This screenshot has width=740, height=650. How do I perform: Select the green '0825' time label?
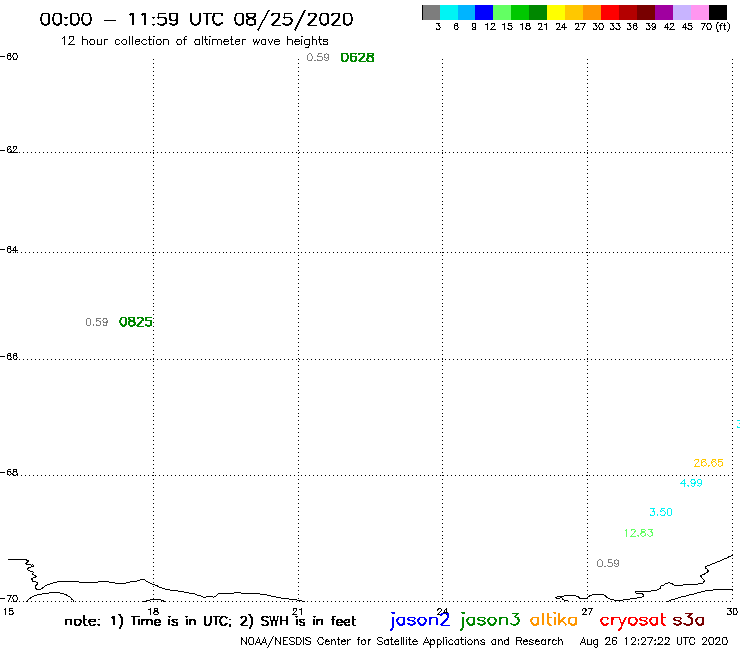[x=136, y=322]
